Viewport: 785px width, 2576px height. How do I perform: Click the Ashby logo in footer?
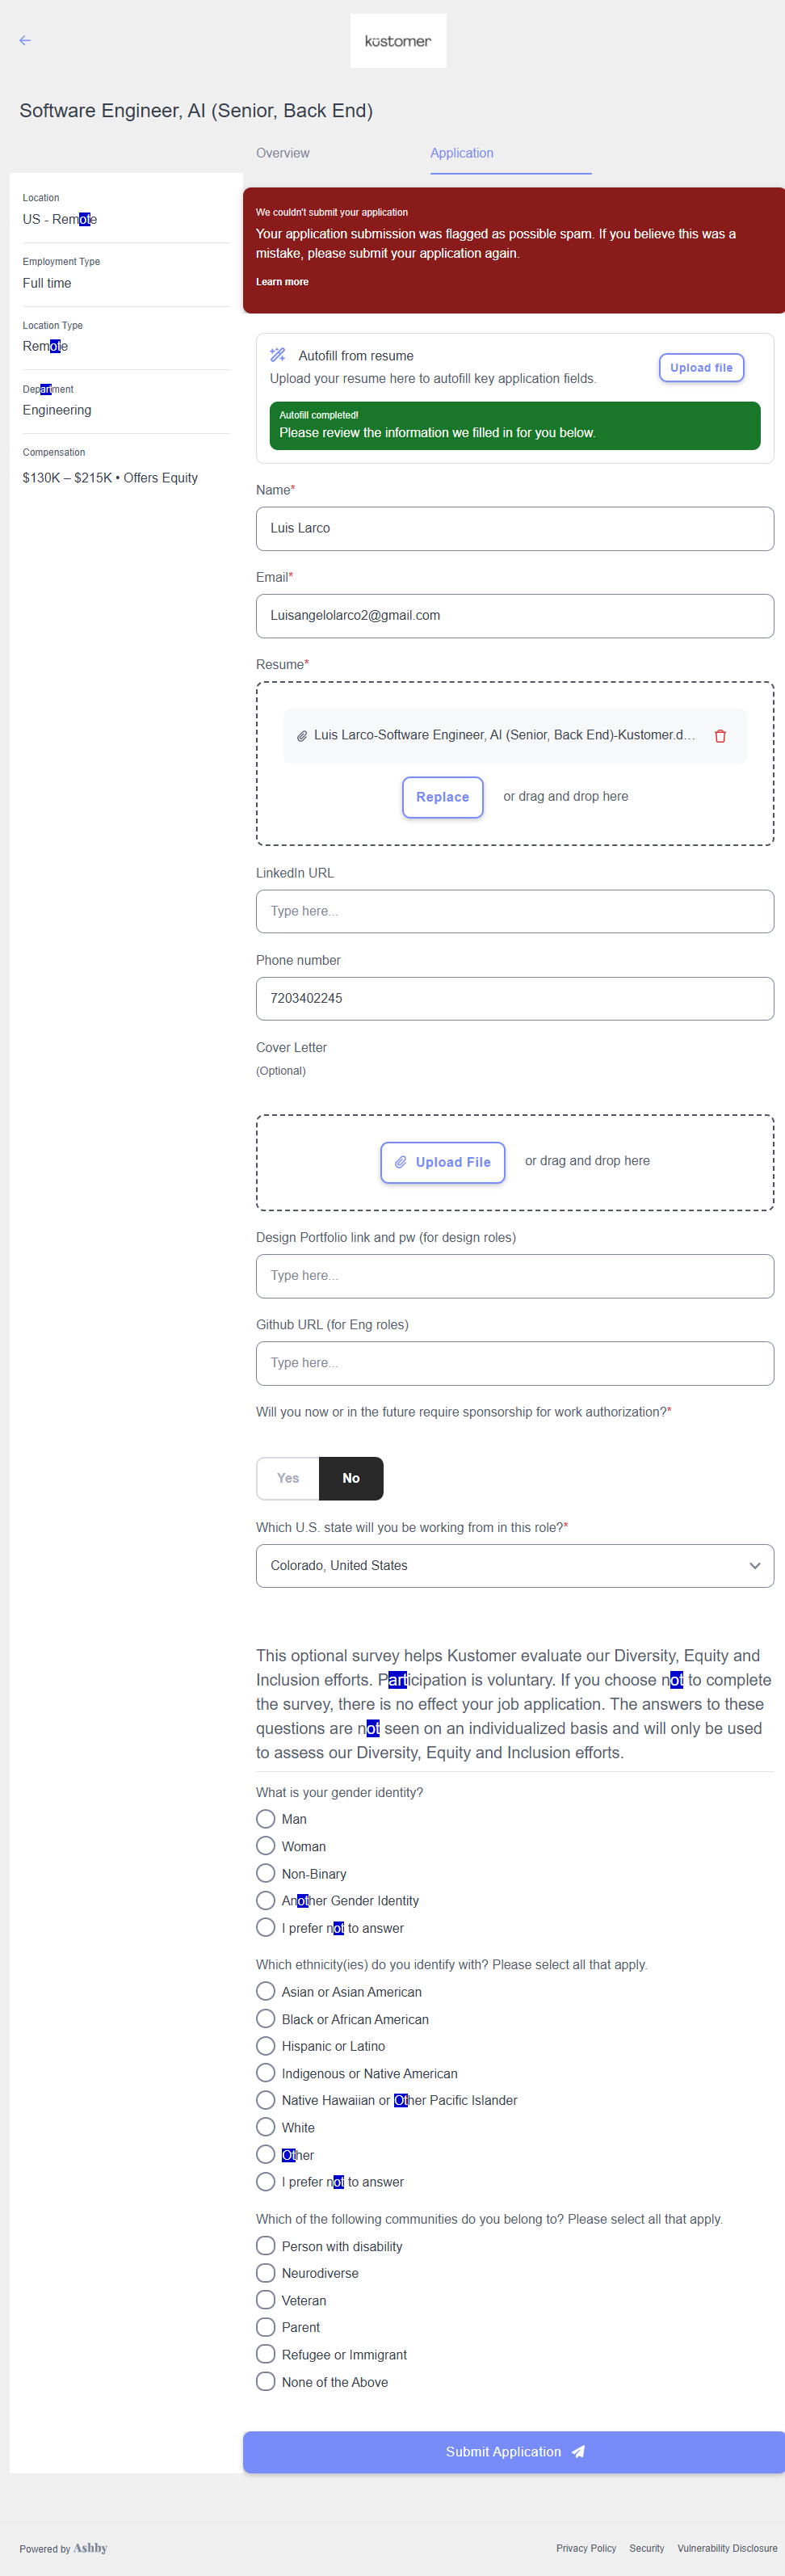90,2548
